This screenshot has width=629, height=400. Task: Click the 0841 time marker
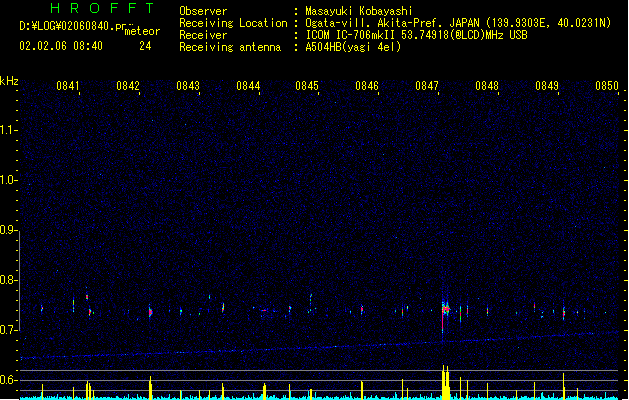point(68,86)
